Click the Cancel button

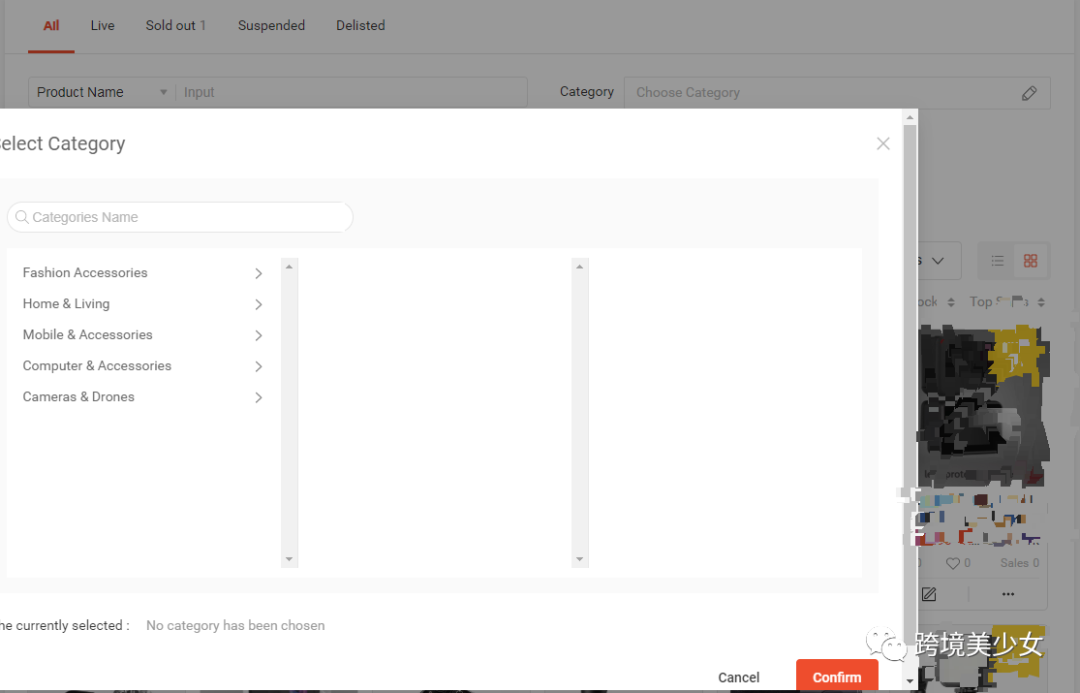click(x=738, y=677)
